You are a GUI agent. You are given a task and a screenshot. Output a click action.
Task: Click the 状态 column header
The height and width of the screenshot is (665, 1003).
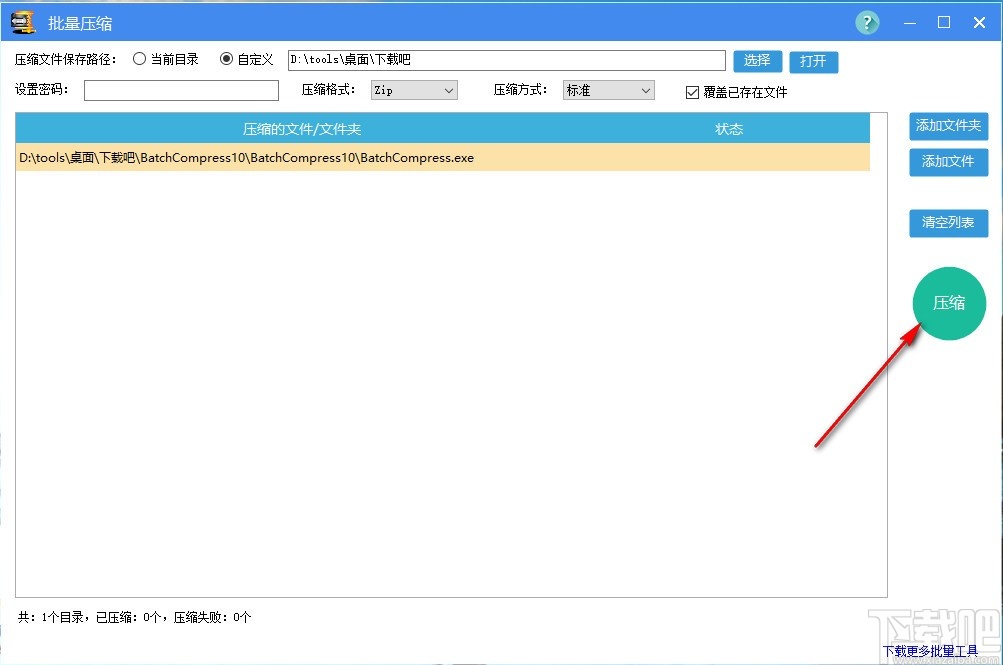pyautogui.click(x=728, y=128)
